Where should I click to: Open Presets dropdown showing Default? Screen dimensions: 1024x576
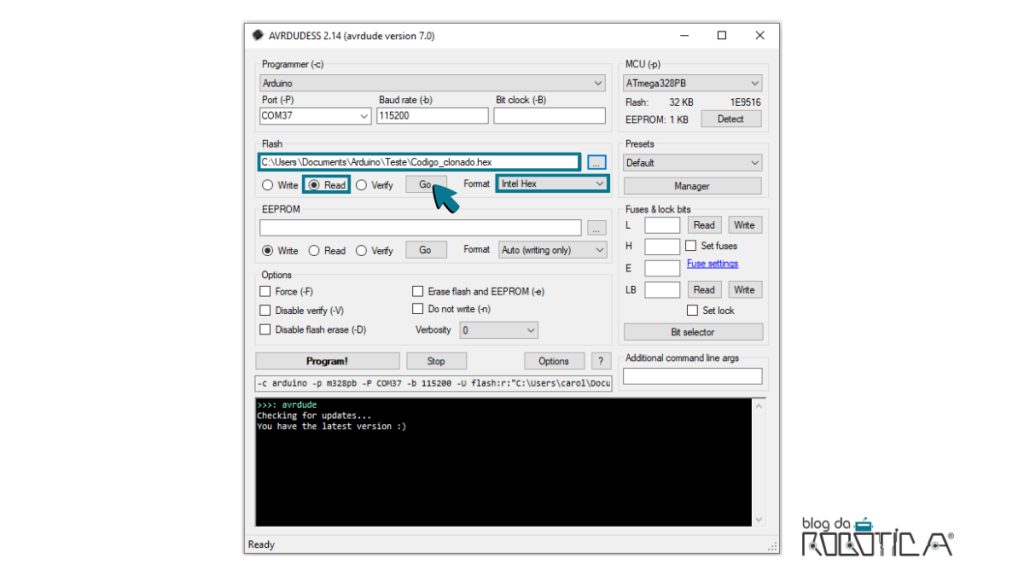click(x=692, y=163)
